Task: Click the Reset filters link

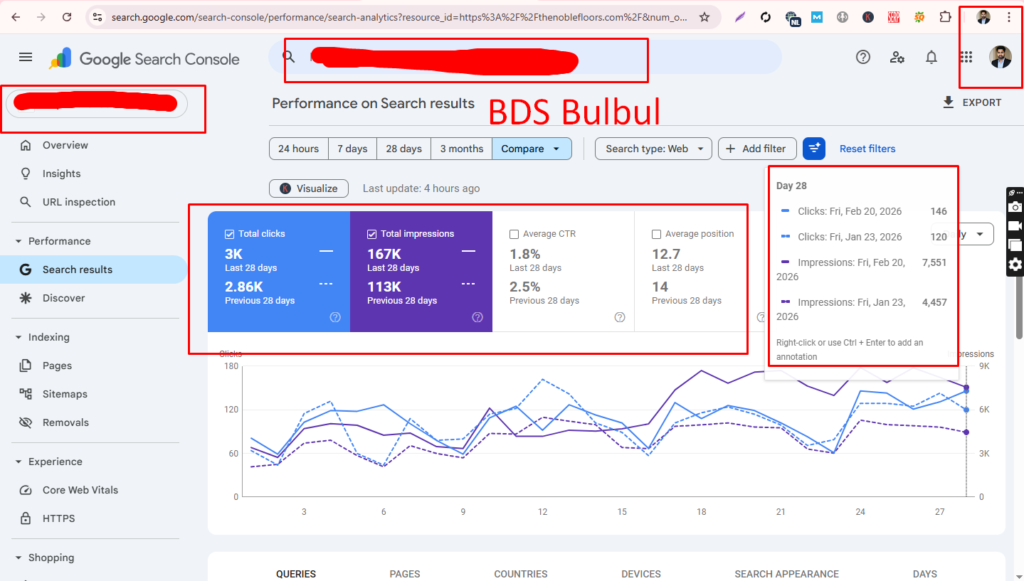Action: pos(866,148)
